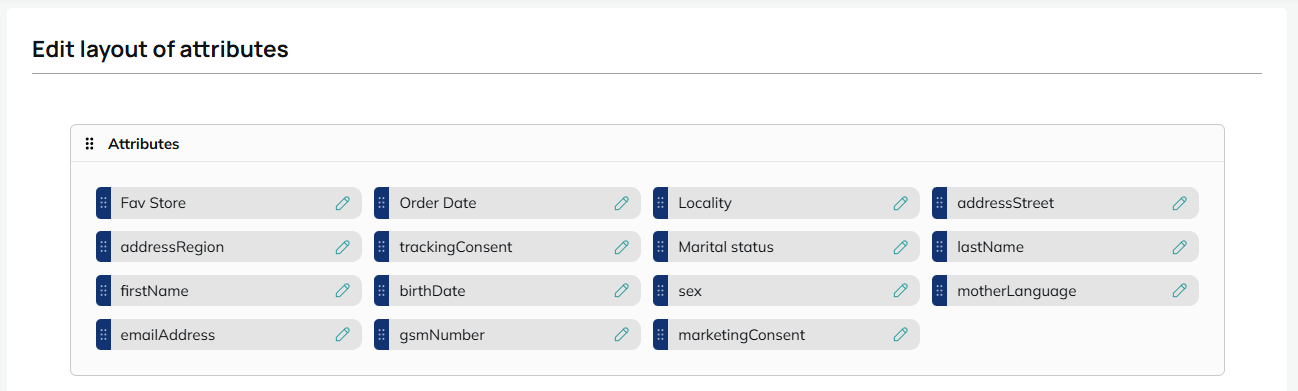Viewport: 1298px width, 391px height.
Task: Click the Locality label text
Action: (x=705, y=203)
